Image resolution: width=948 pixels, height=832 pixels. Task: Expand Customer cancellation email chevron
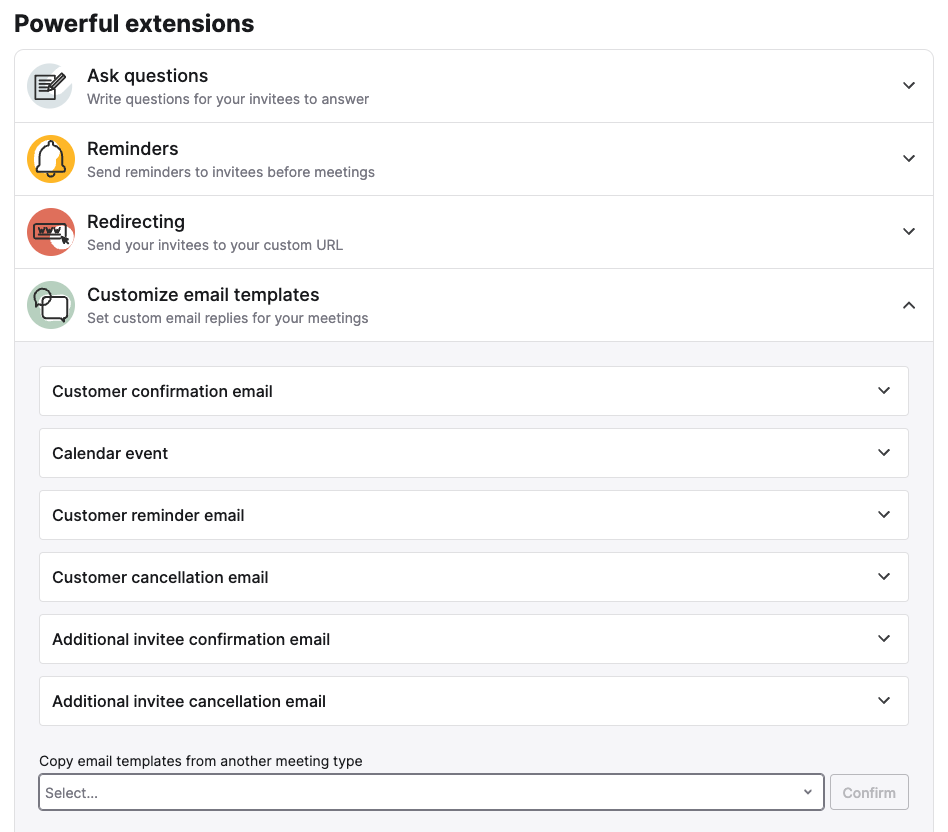pos(883,576)
